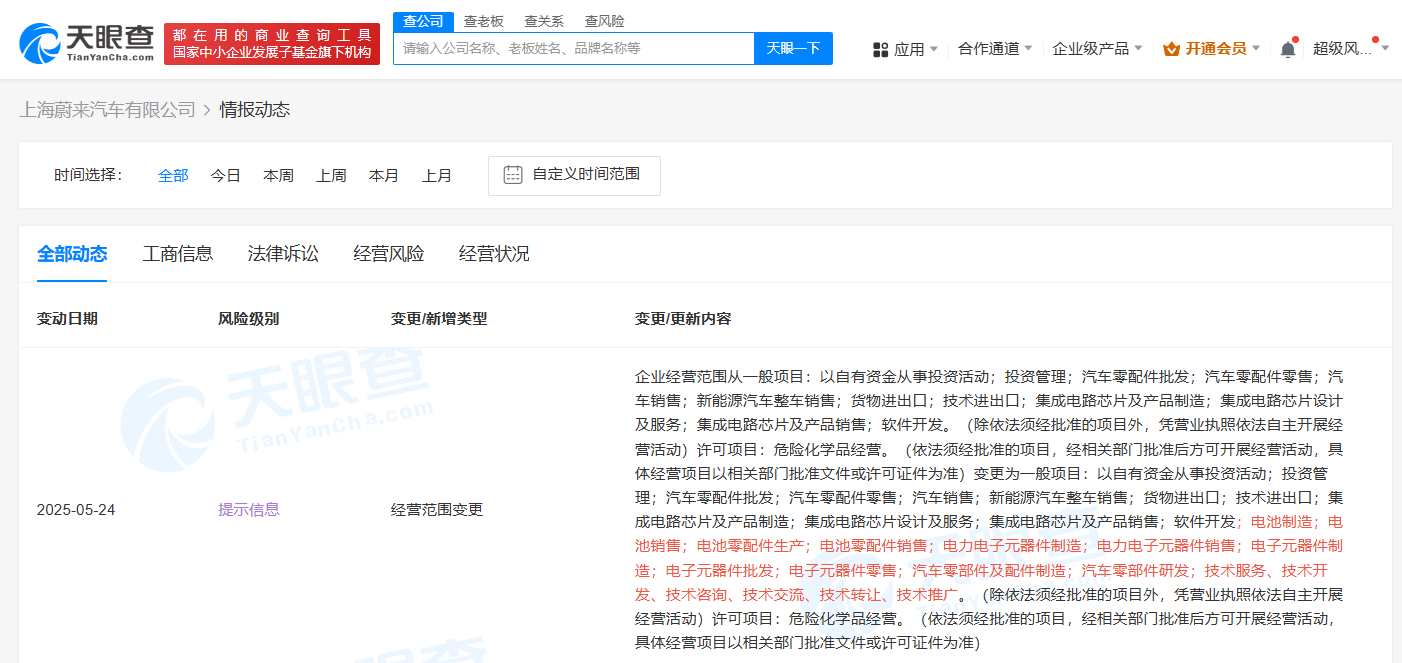
Task: Click the 自定义时间范围 button
Action: [x=574, y=175]
